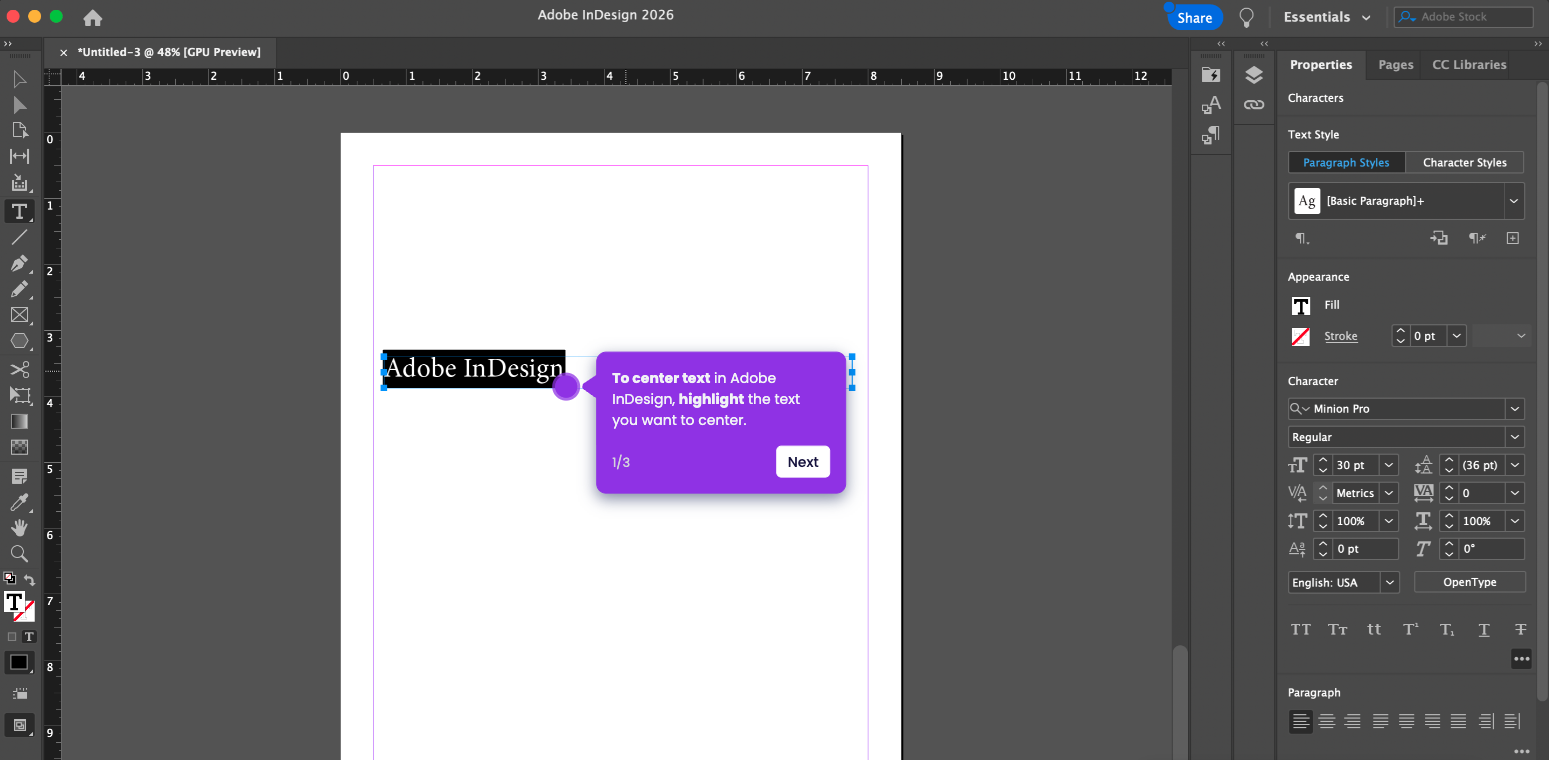This screenshot has height=760, width=1549.
Task: Click Next in the purple tooltip
Action: 803,462
